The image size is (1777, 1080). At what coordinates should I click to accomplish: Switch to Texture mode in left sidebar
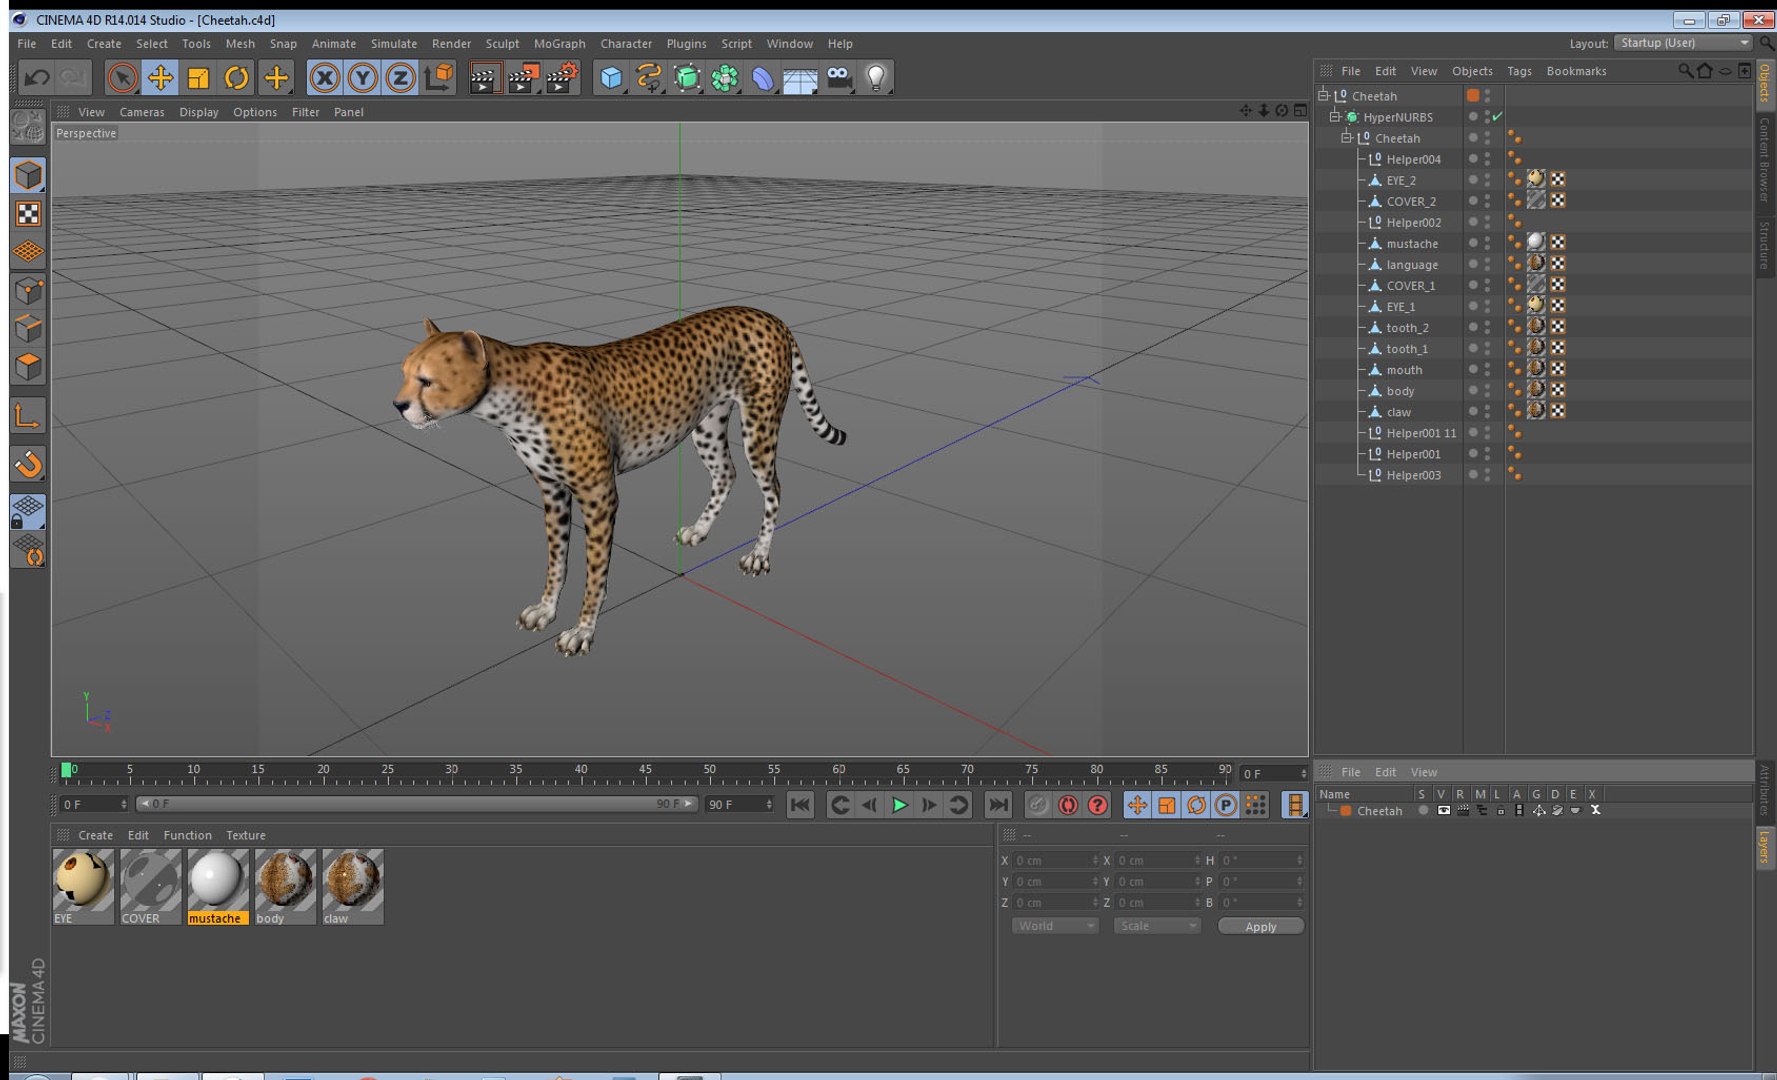[x=28, y=214]
